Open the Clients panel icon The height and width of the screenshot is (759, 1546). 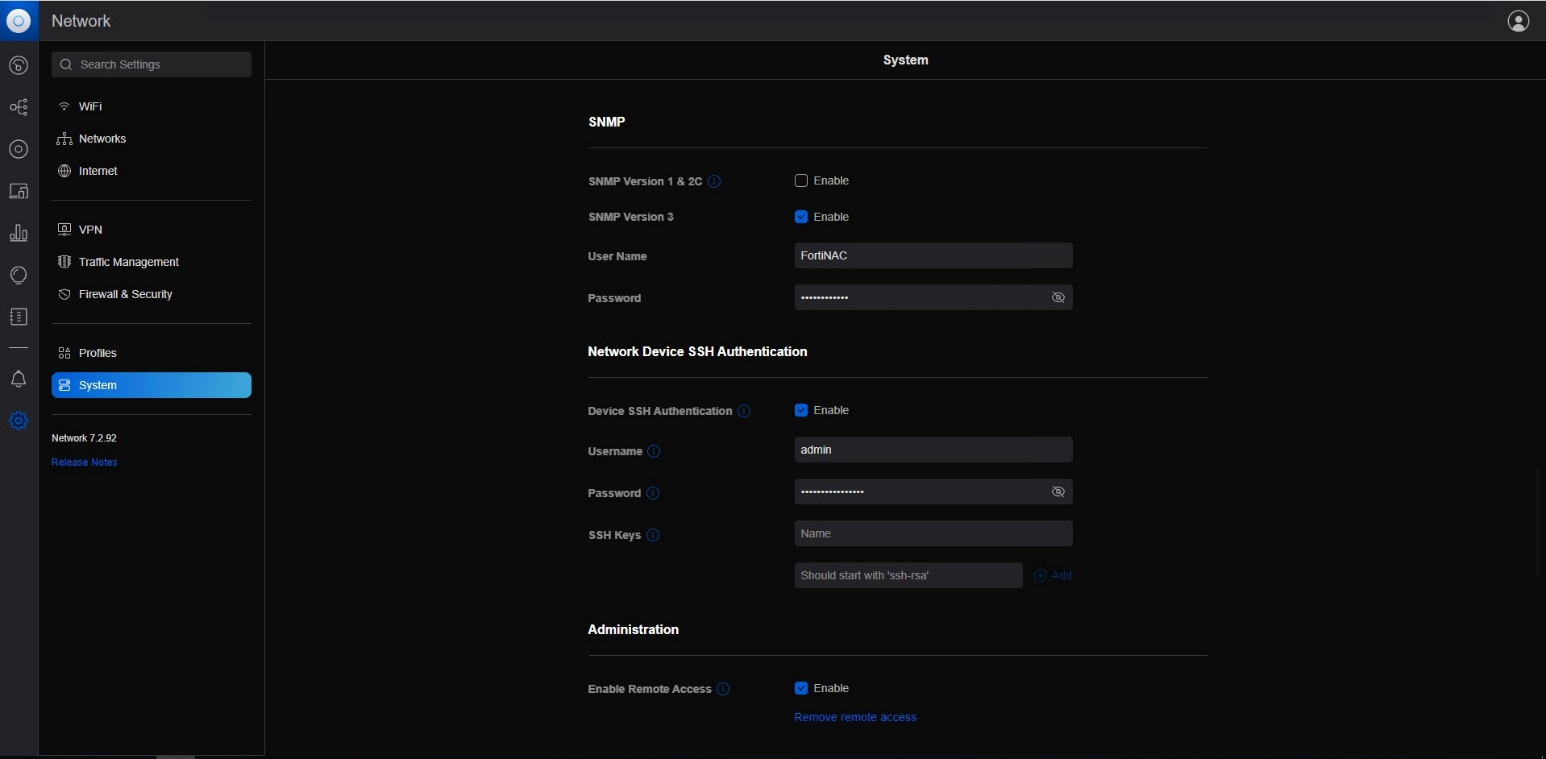[19, 191]
